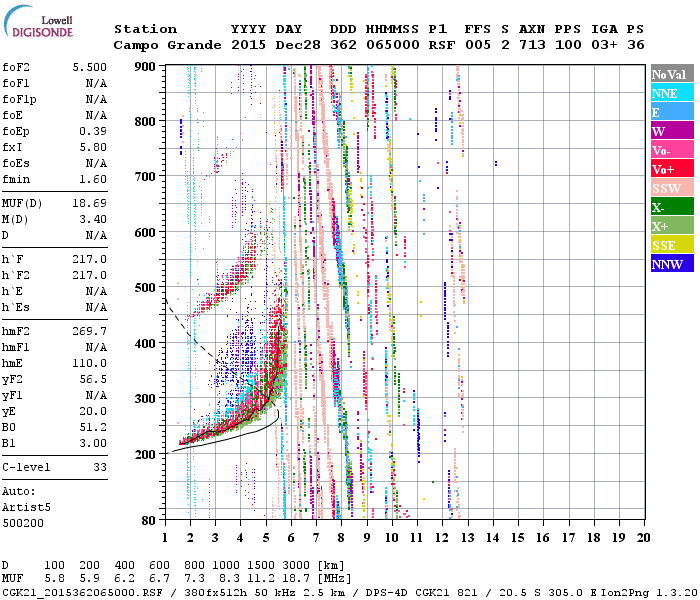Click the fxI value 5.80

pos(93,147)
